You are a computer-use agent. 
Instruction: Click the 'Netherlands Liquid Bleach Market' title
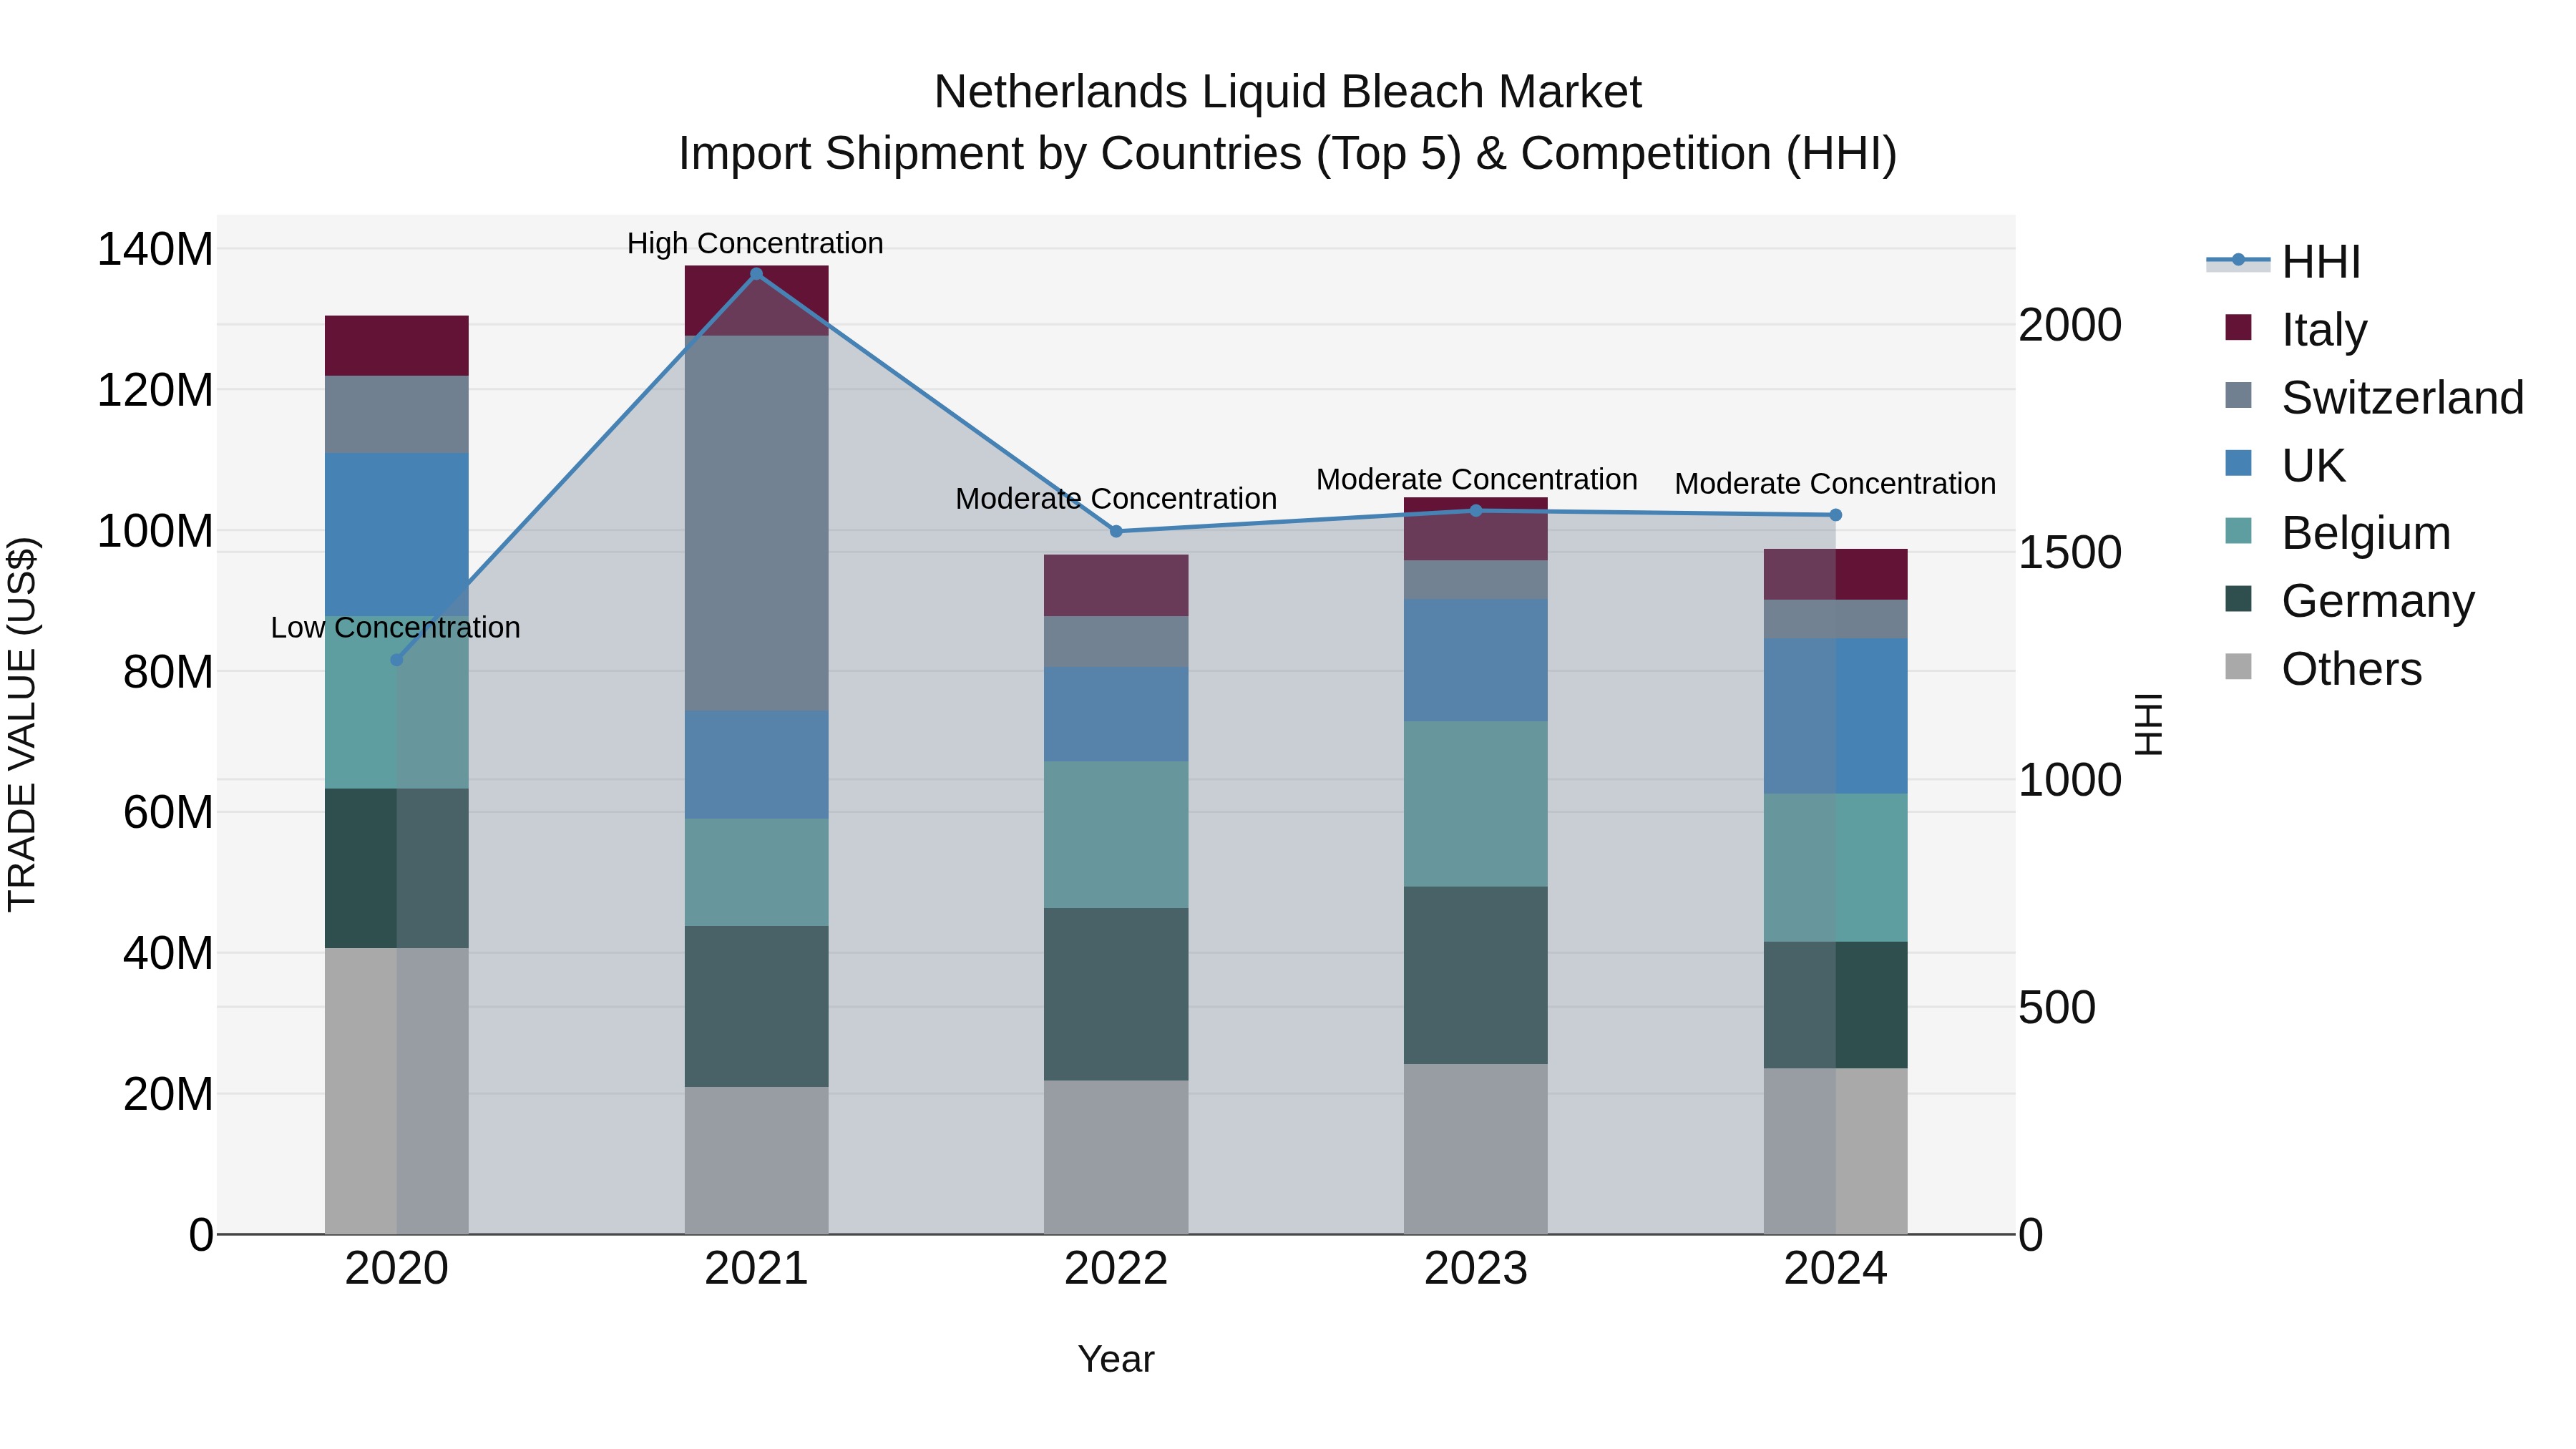tap(1288, 92)
